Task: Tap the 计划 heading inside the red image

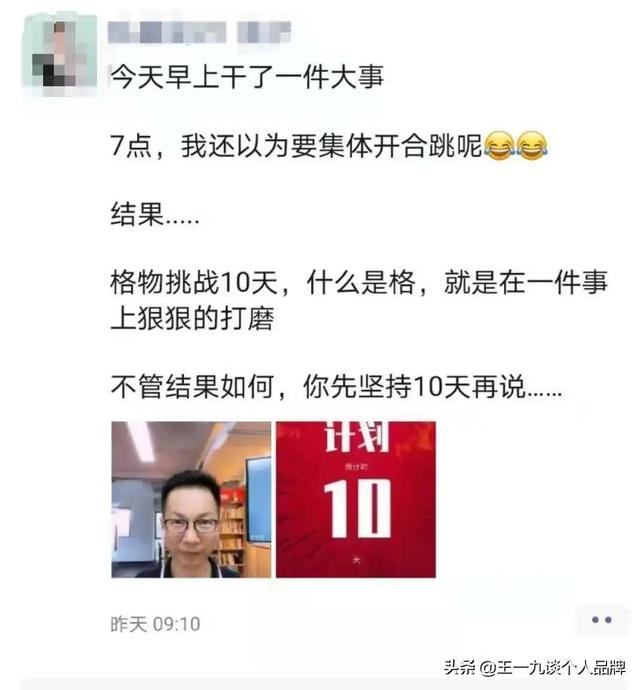Action: [x=357, y=436]
